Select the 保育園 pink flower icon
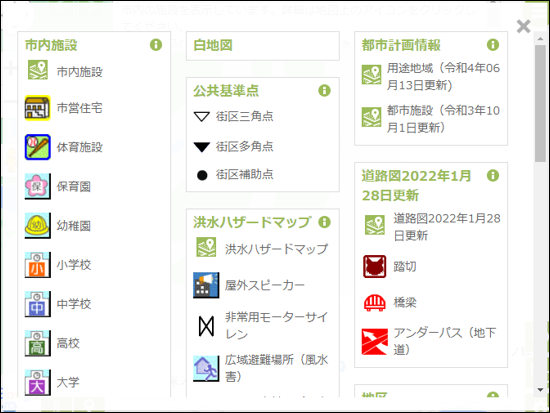The width and height of the screenshot is (550, 413). (x=38, y=186)
